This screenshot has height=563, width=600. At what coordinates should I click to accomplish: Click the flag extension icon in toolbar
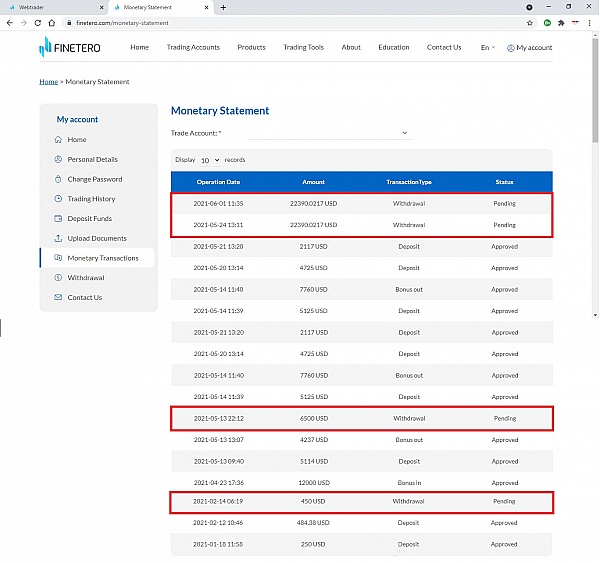click(575, 23)
